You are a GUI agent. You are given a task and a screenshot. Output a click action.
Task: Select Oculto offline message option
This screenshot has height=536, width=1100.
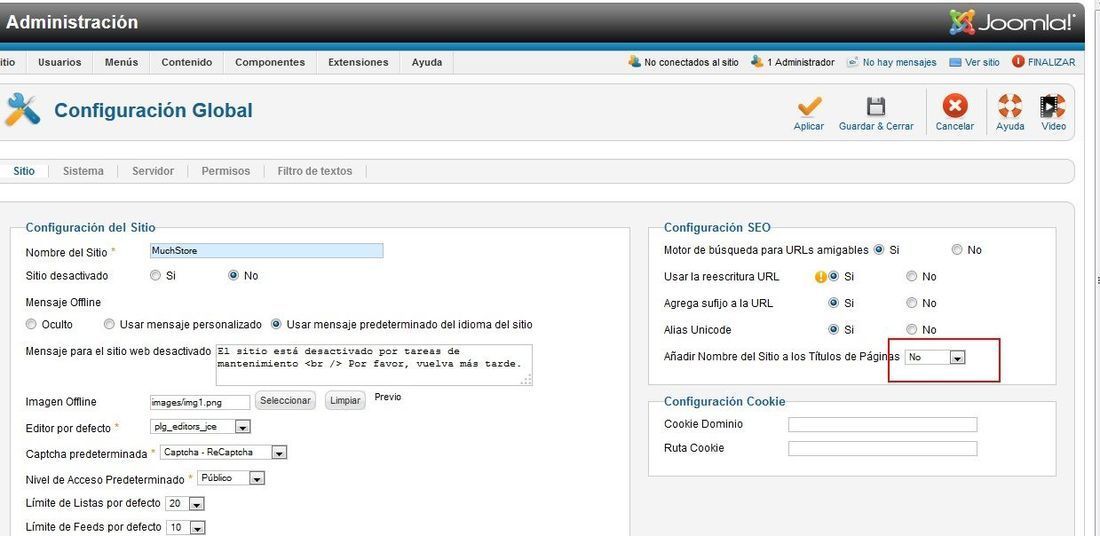pyautogui.click(x=31, y=325)
